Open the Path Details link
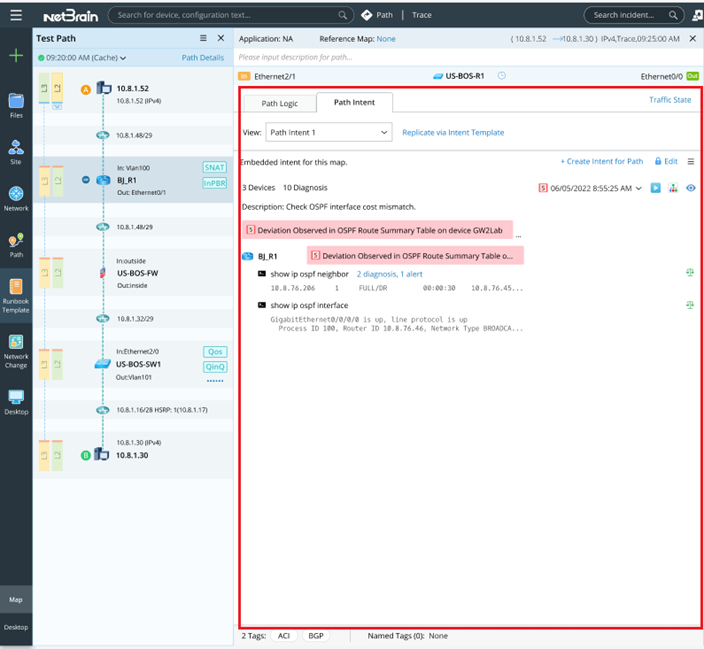This screenshot has width=704, height=649. [202, 57]
